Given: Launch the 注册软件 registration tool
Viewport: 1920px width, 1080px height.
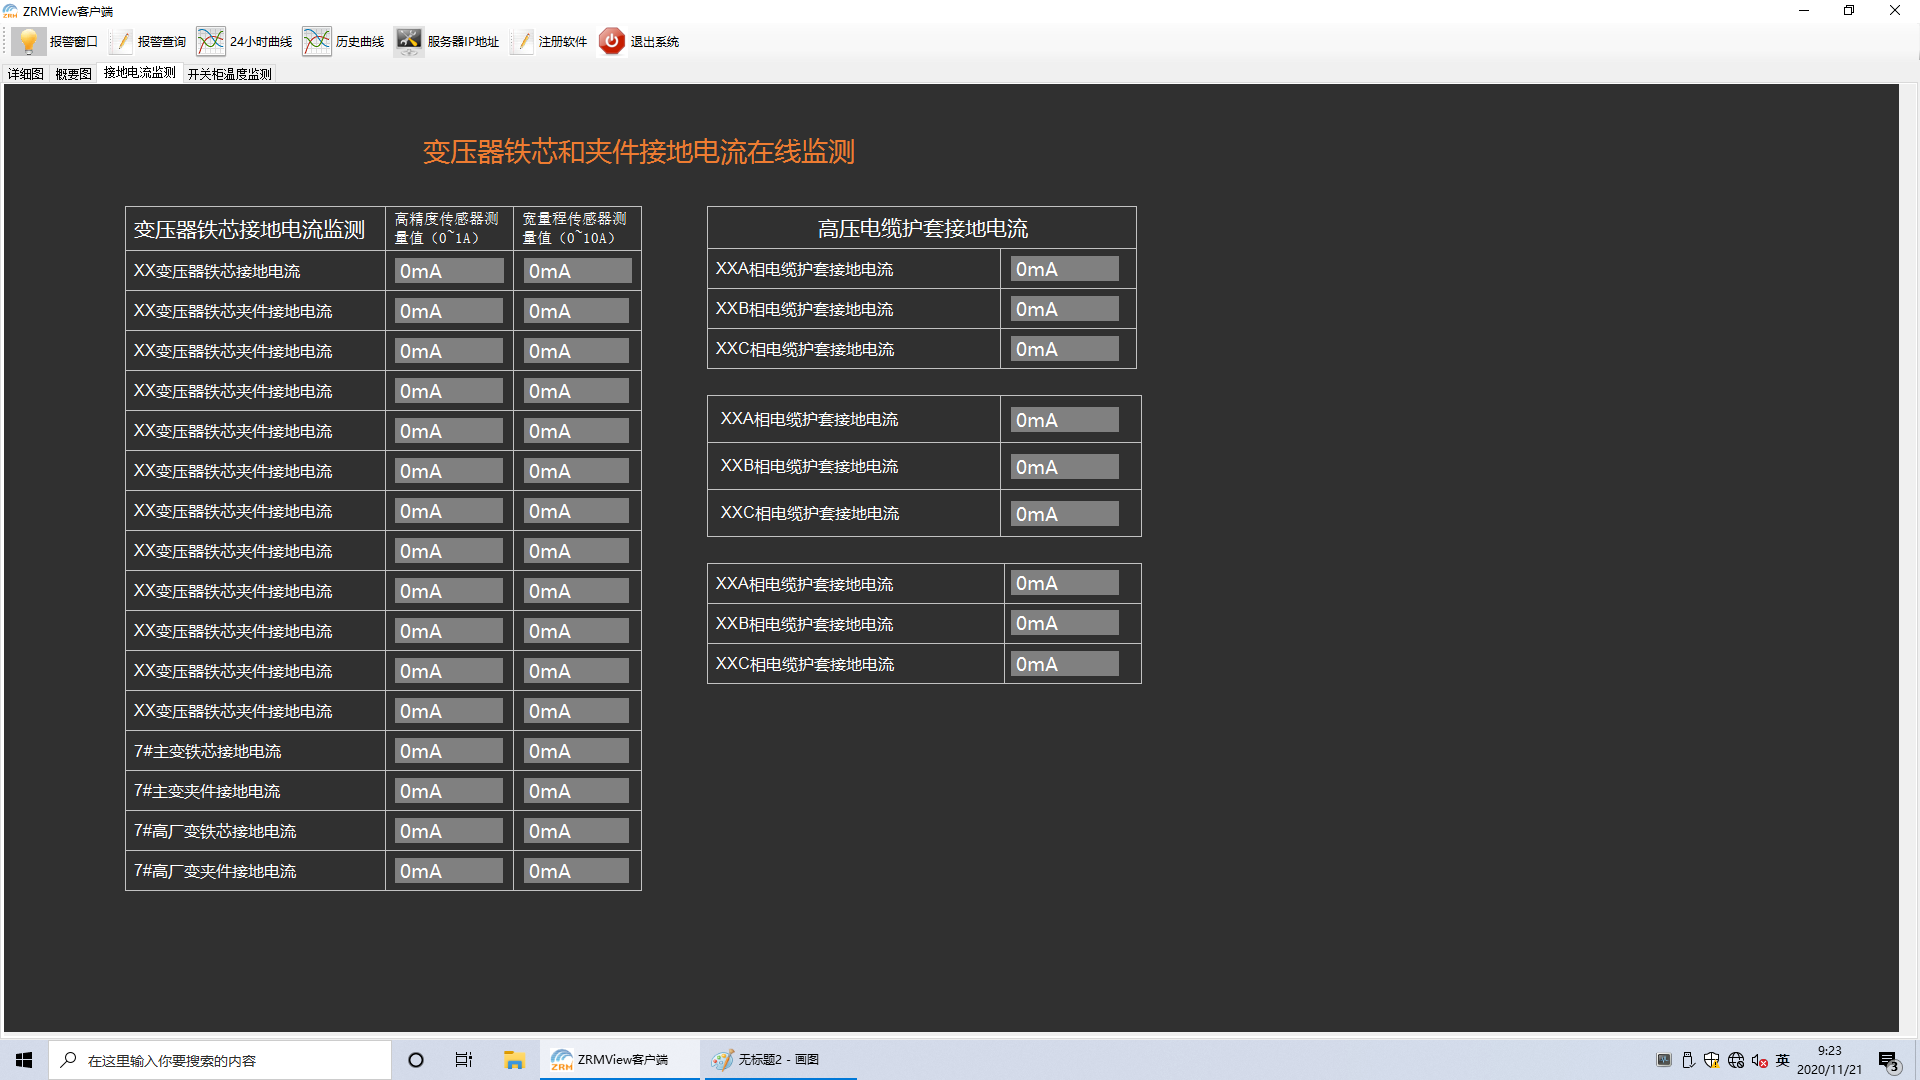Looking at the screenshot, I should click(x=552, y=41).
